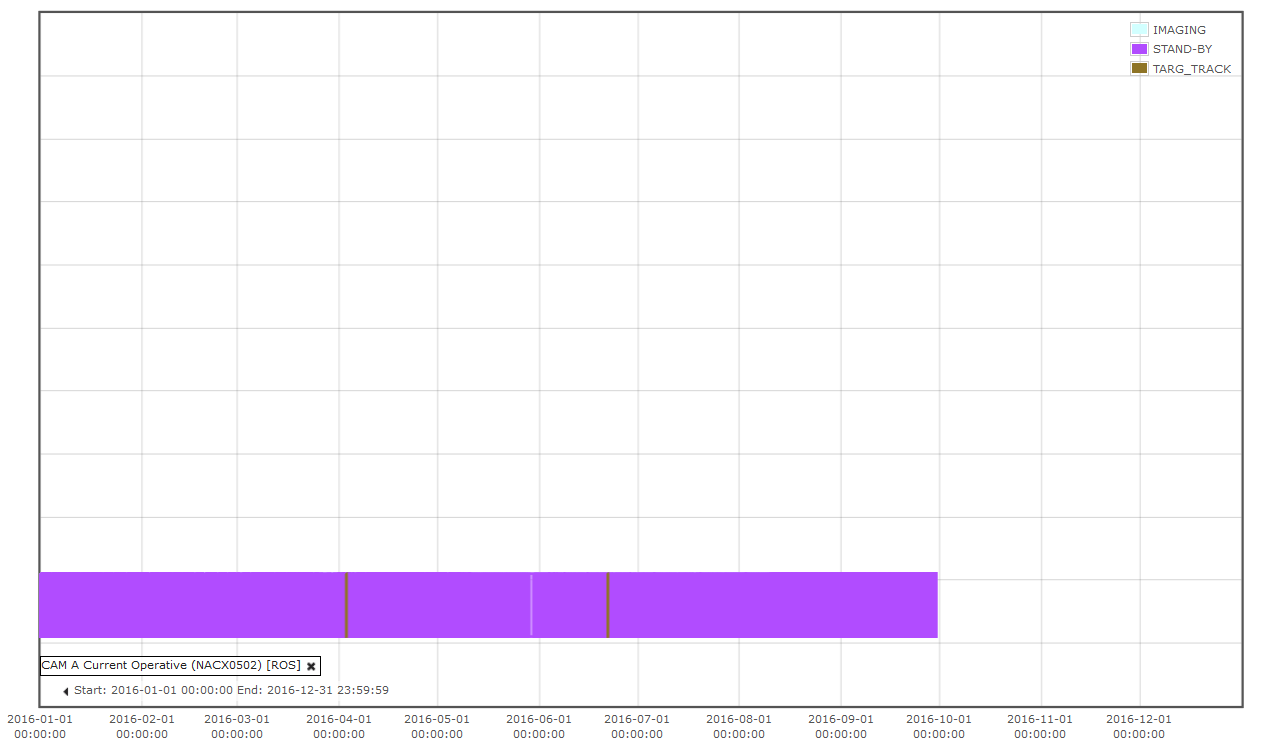1274x742 pixels.
Task: Click the Start/End date range text
Action: click(x=231, y=690)
